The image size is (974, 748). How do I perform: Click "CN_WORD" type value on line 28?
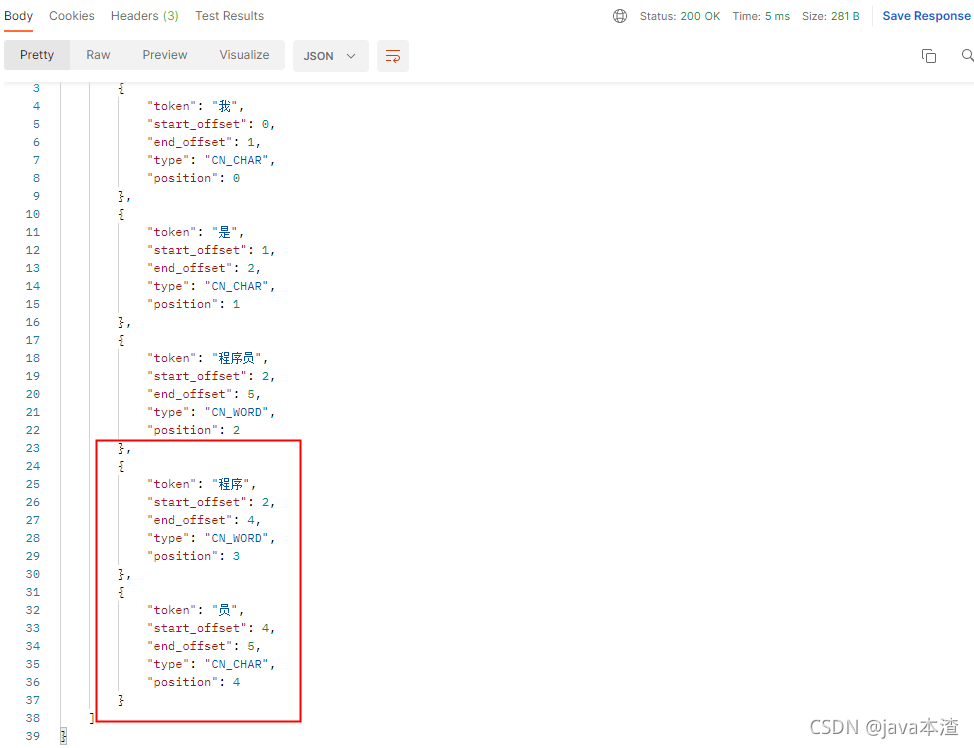pos(237,539)
